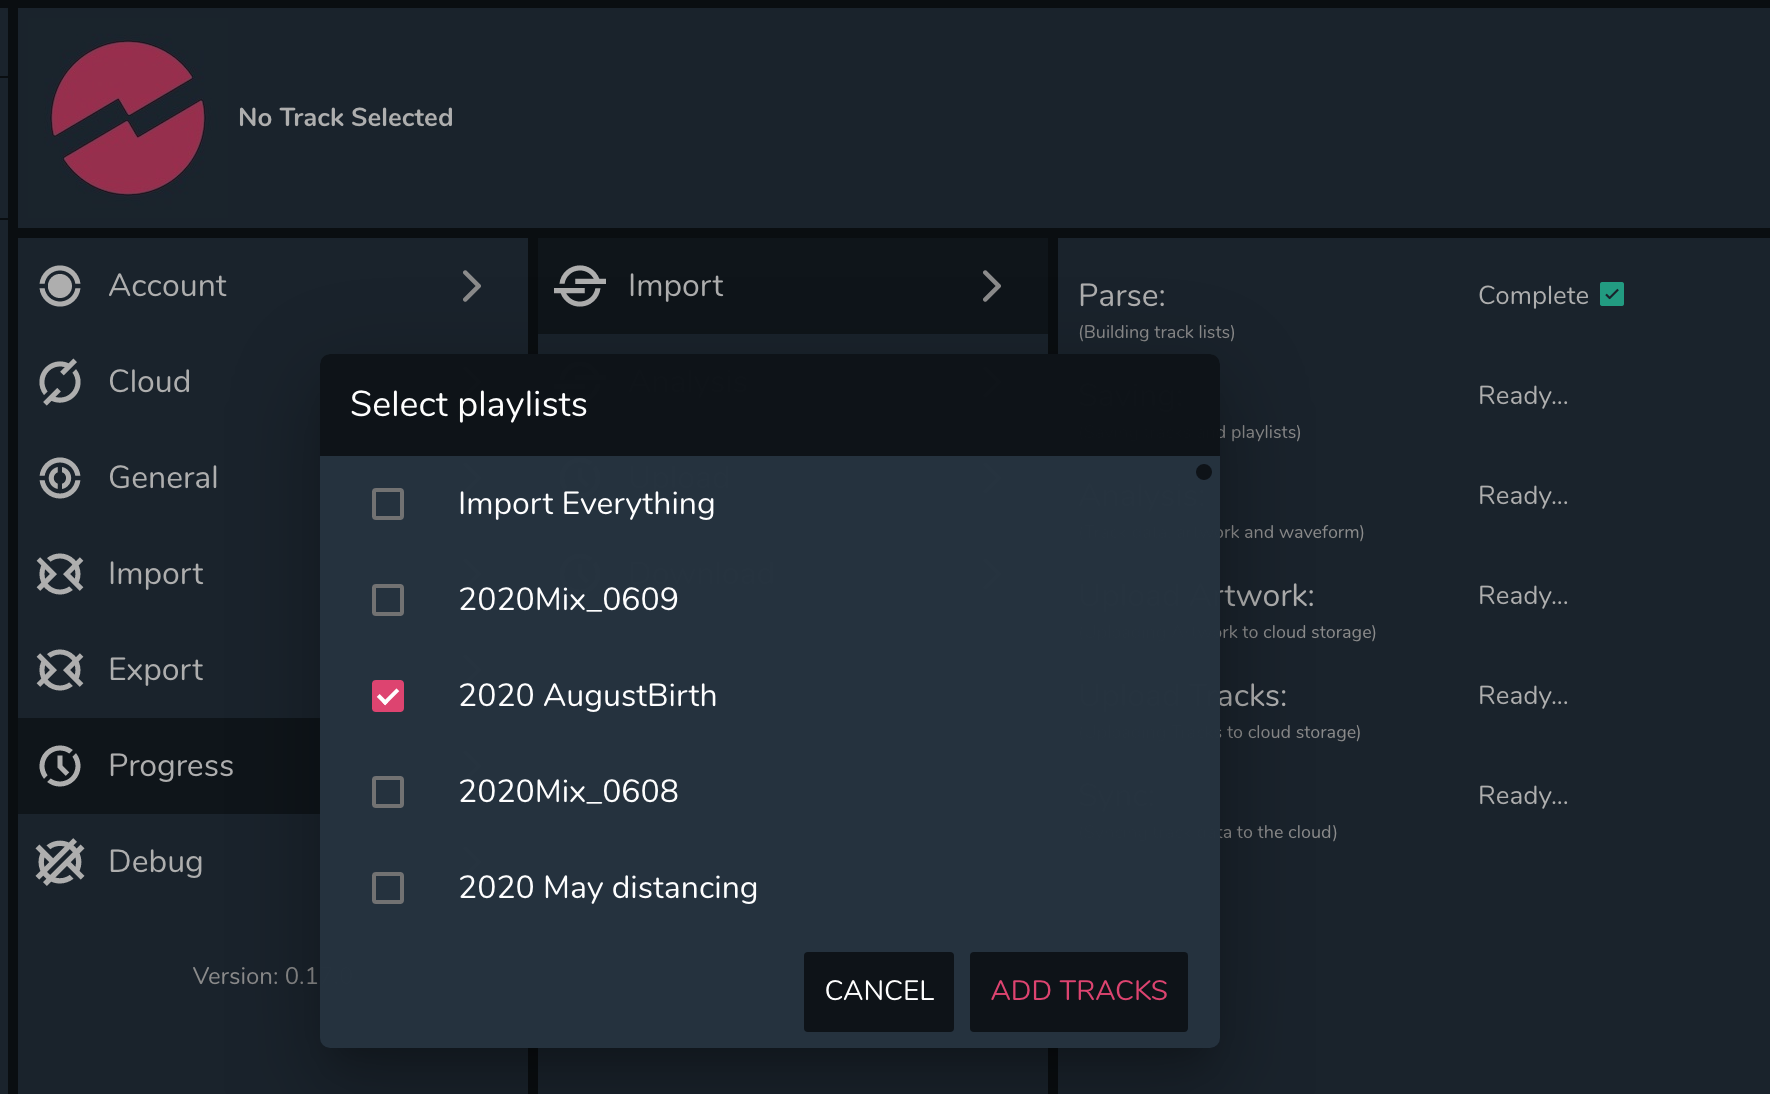This screenshot has width=1770, height=1094.
Task: Click the Import icon in sidebar
Action: (60, 574)
